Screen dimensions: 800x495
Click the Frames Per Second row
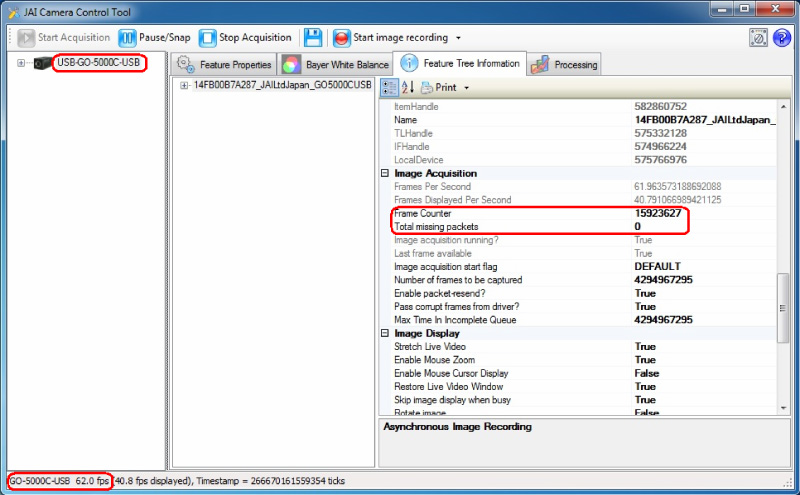coord(585,187)
